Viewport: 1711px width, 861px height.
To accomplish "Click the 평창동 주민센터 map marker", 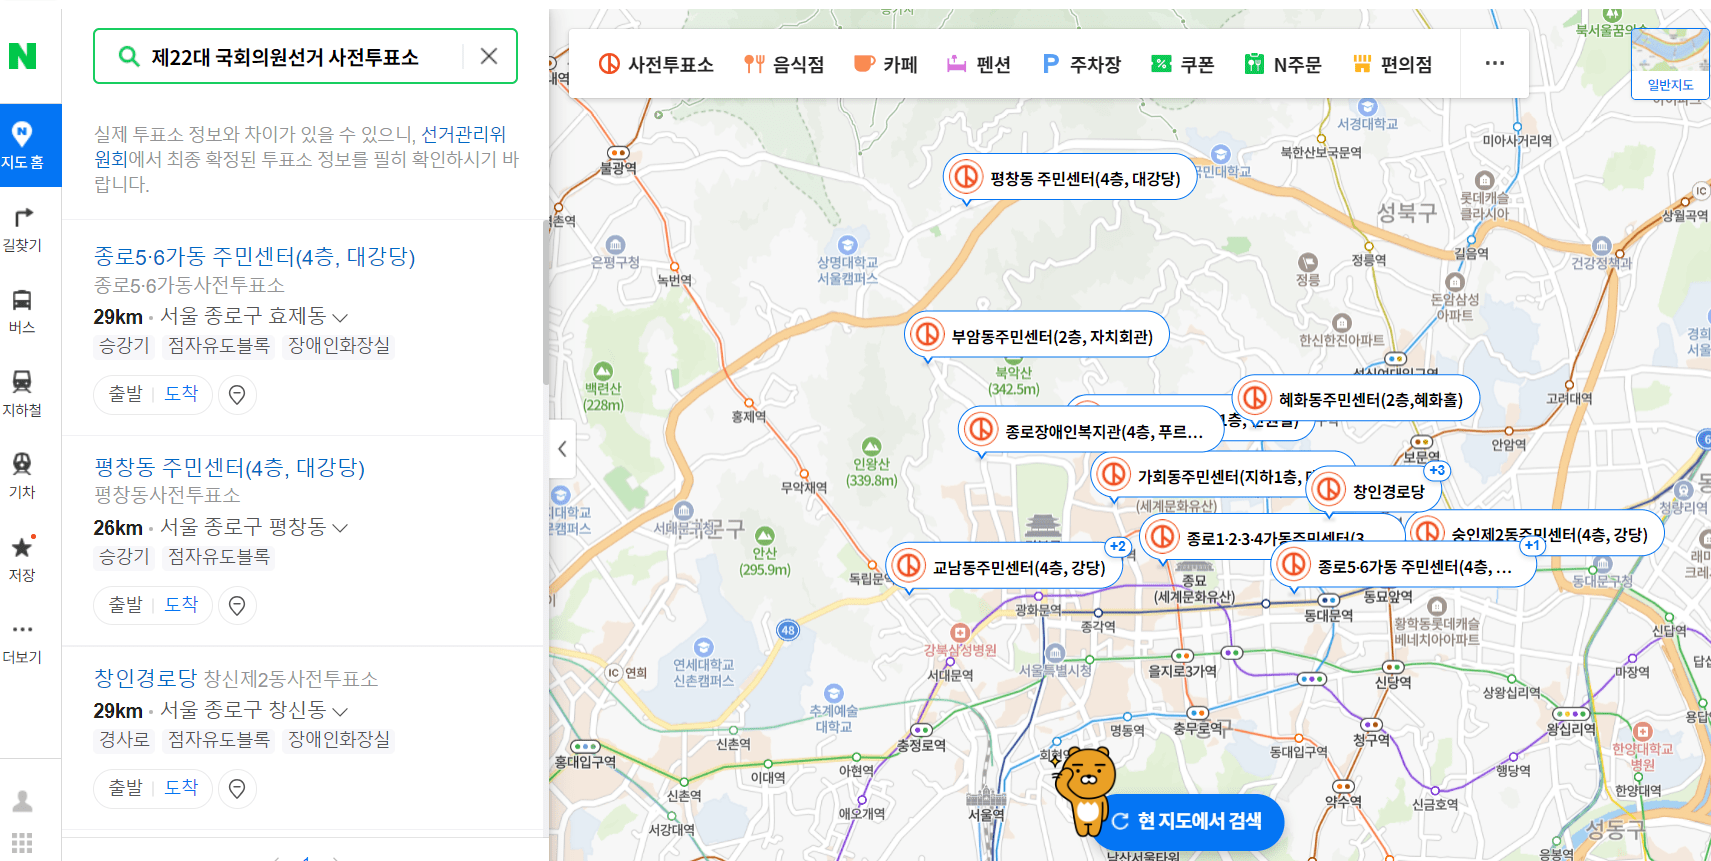I will 1070,178.
